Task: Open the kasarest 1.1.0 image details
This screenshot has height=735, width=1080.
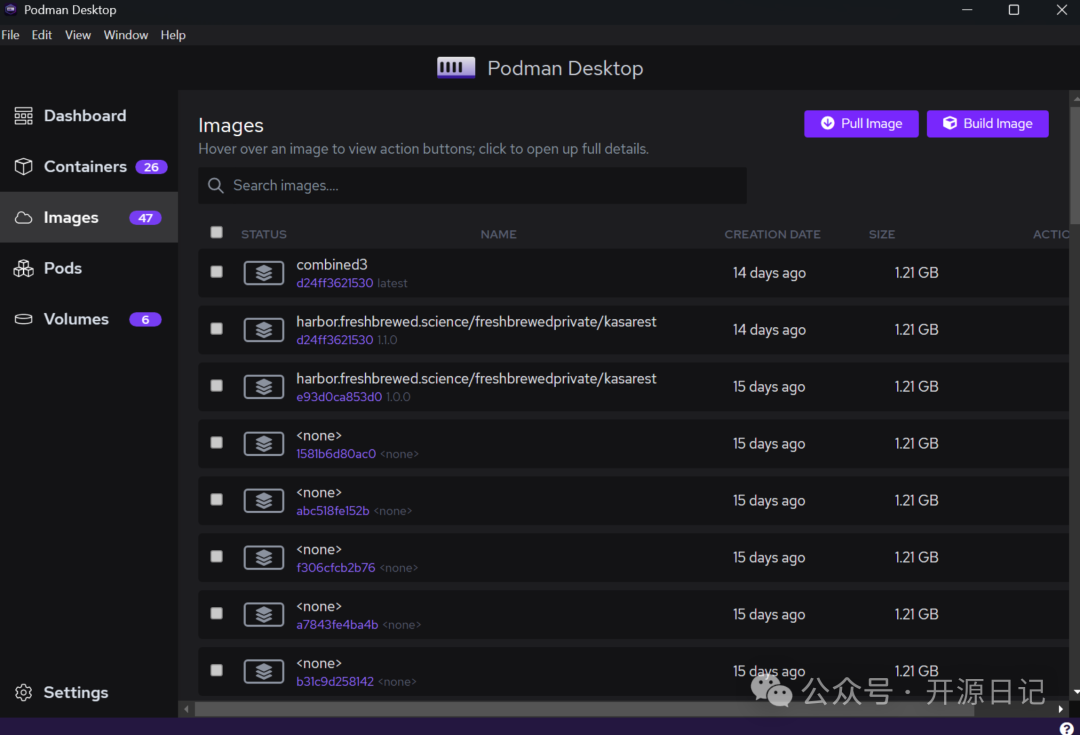Action: point(476,323)
